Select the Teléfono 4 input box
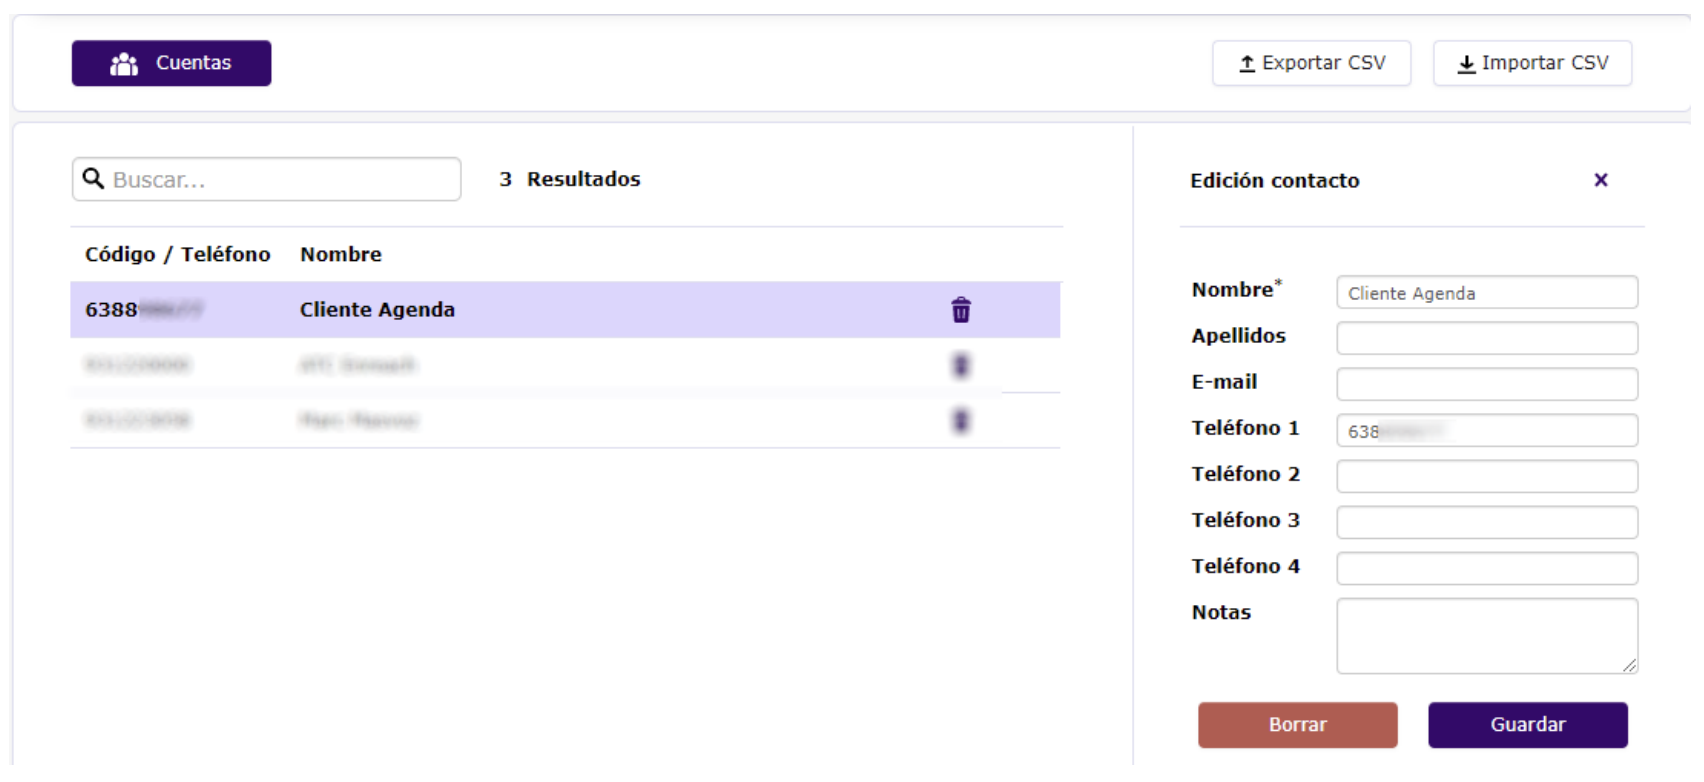 point(1486,568)
